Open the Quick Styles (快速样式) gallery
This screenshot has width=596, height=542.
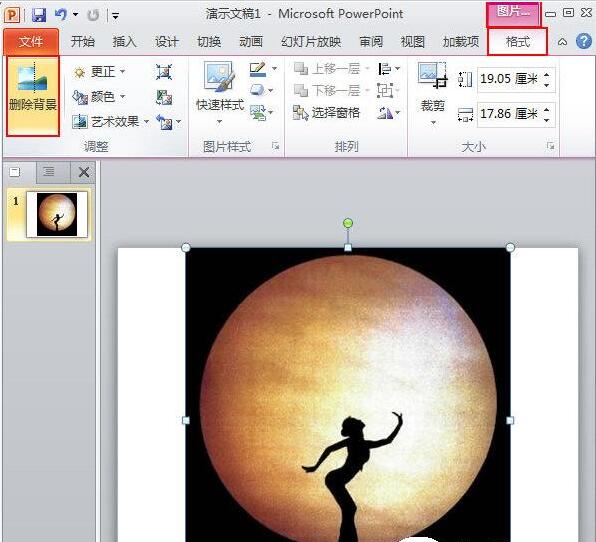pos(220,93)
